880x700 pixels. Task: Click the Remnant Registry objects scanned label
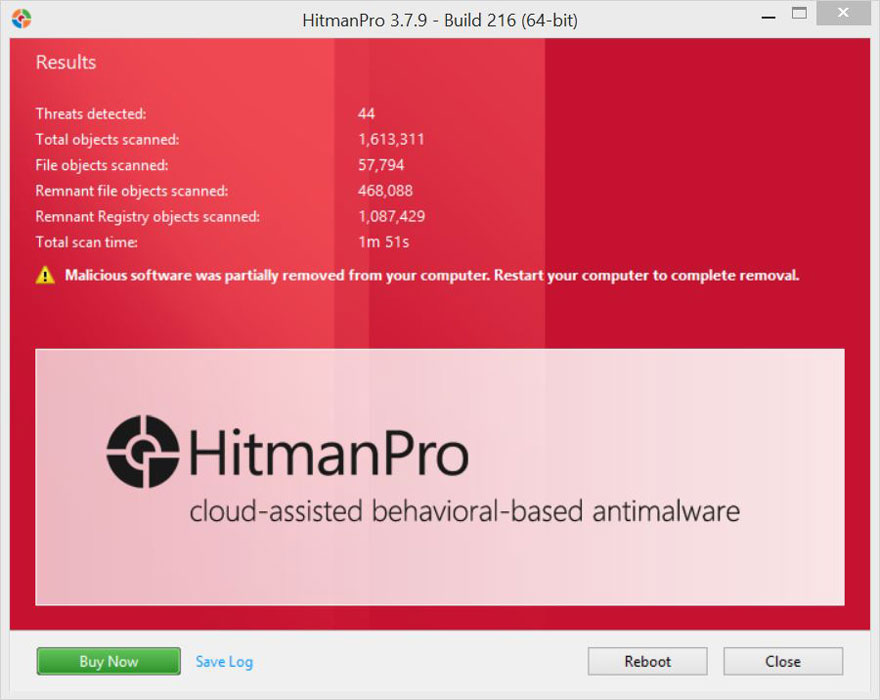(x=148, y=217)
